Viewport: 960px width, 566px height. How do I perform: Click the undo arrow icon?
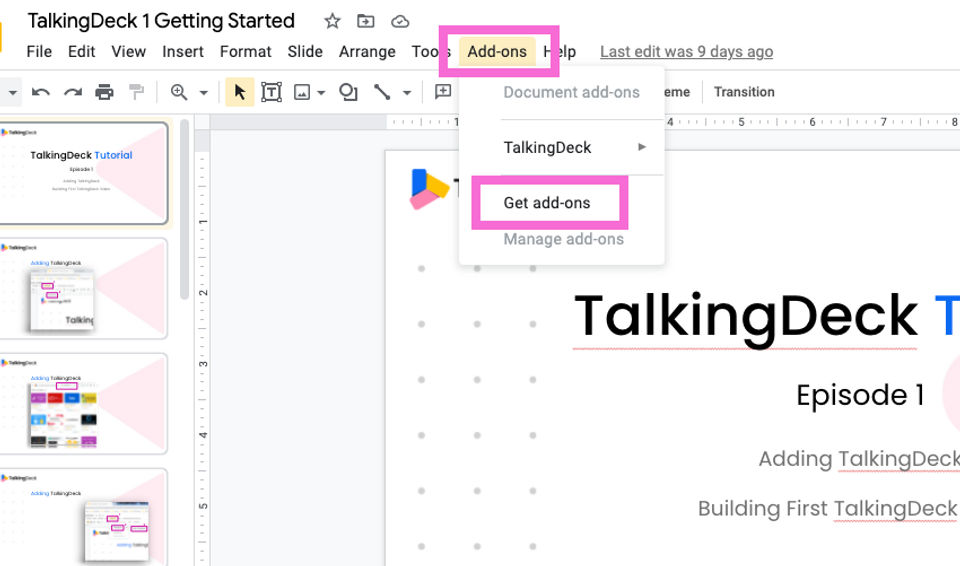click(x=40, y=92)
